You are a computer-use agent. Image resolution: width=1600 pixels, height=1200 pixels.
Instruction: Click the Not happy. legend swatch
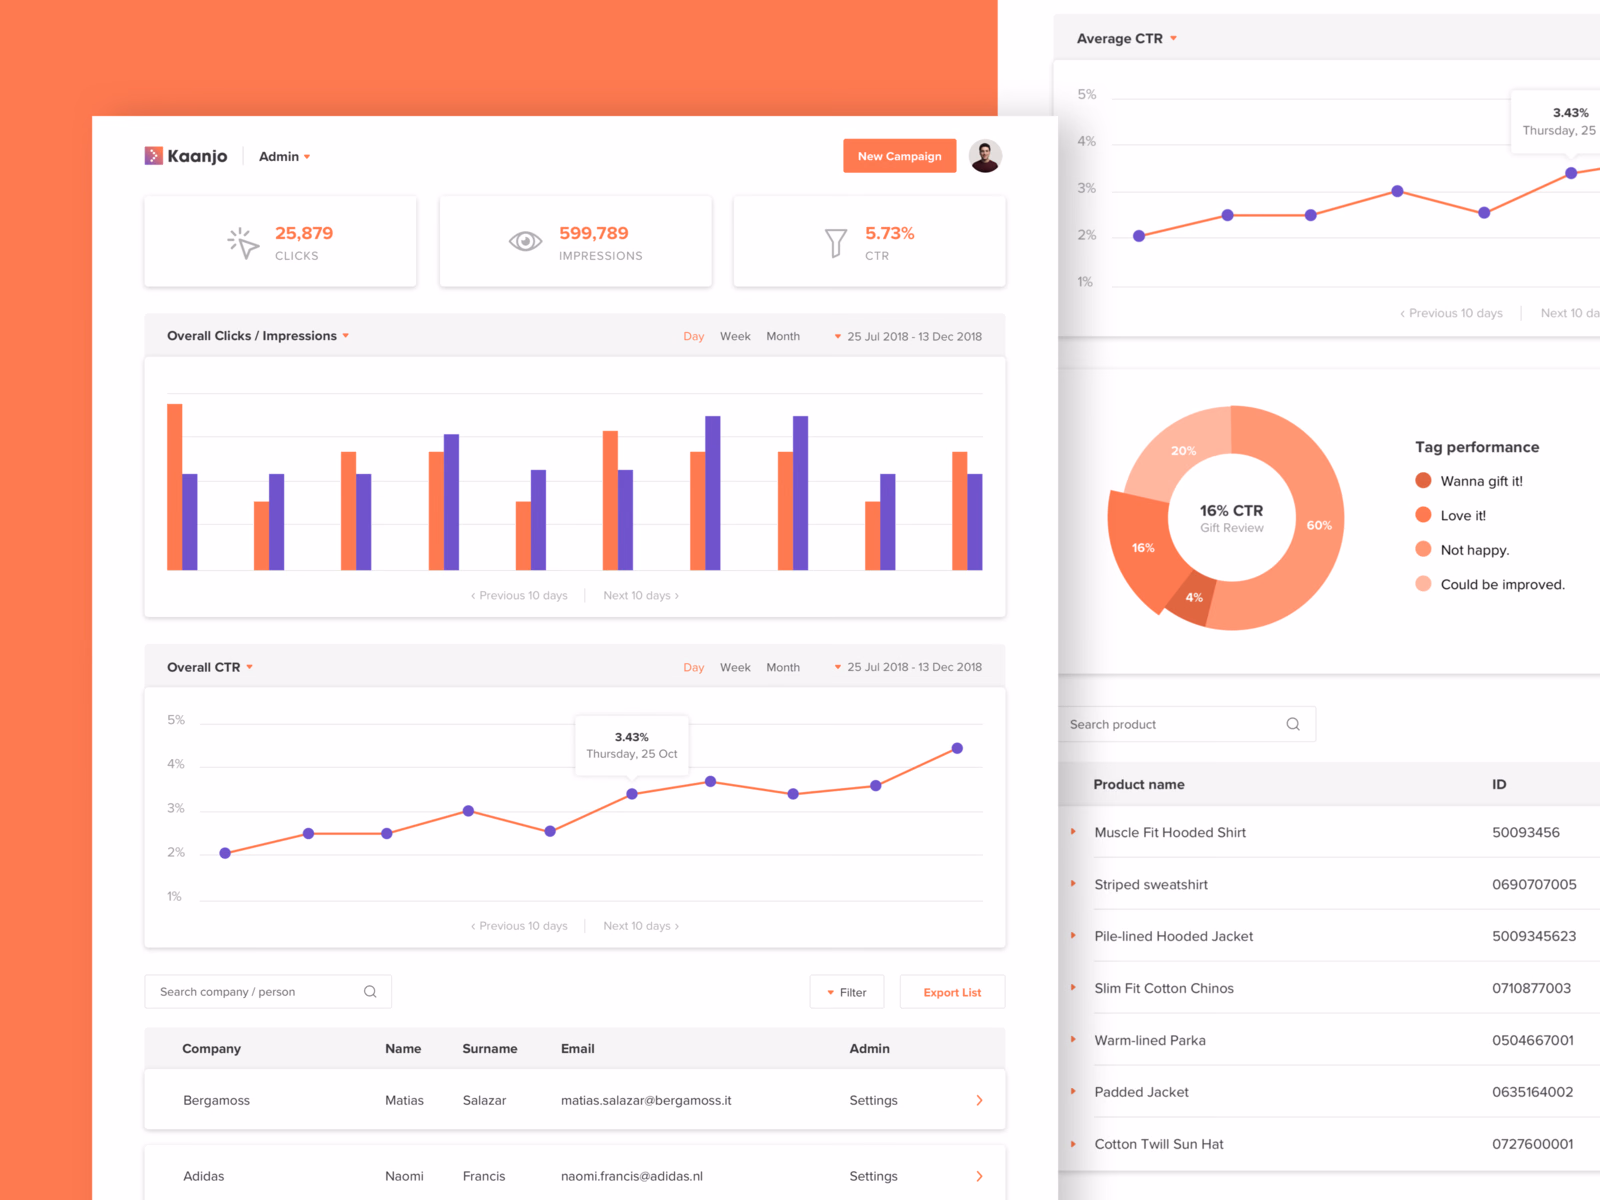[1423, 549]
